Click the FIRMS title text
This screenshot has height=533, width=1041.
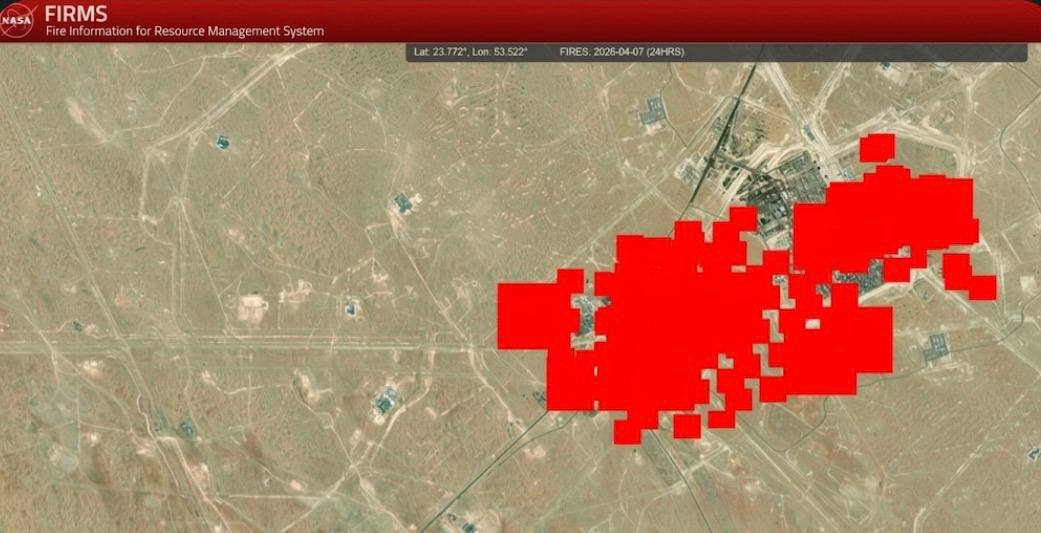76,13
